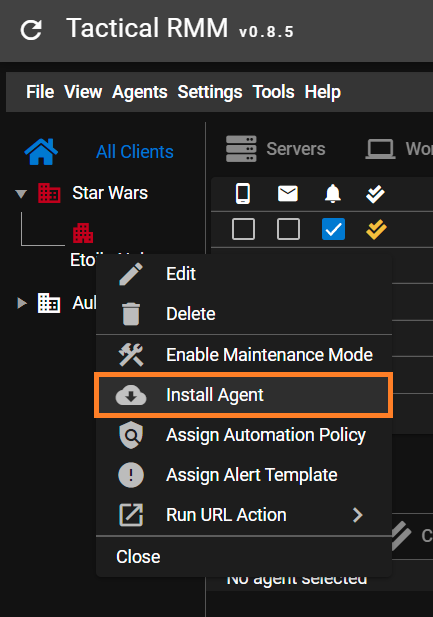Uncheck the dashboard alert checkbox

333,229
